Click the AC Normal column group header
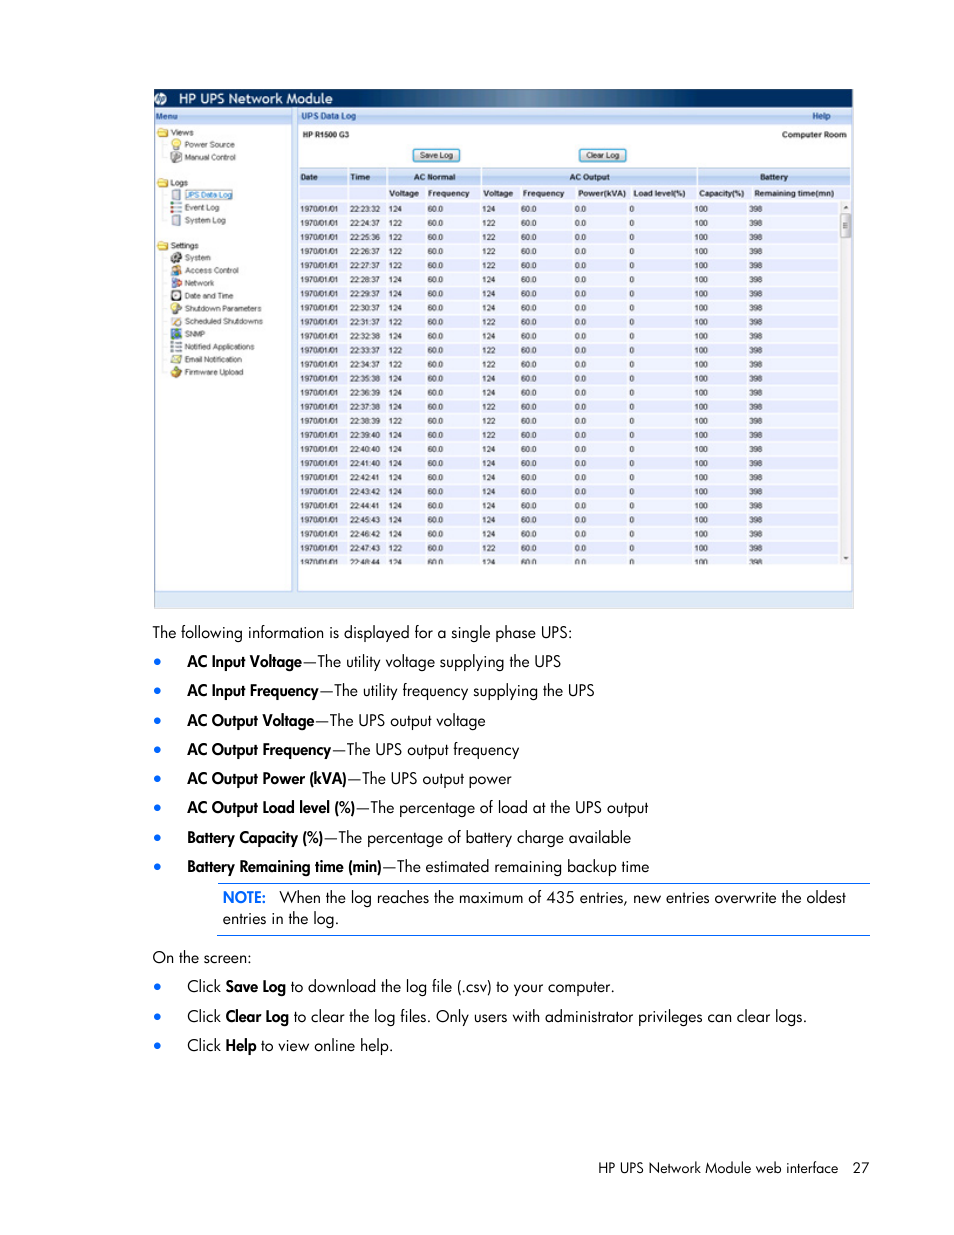The image size is (954, 1235). (x=434, y=177)
